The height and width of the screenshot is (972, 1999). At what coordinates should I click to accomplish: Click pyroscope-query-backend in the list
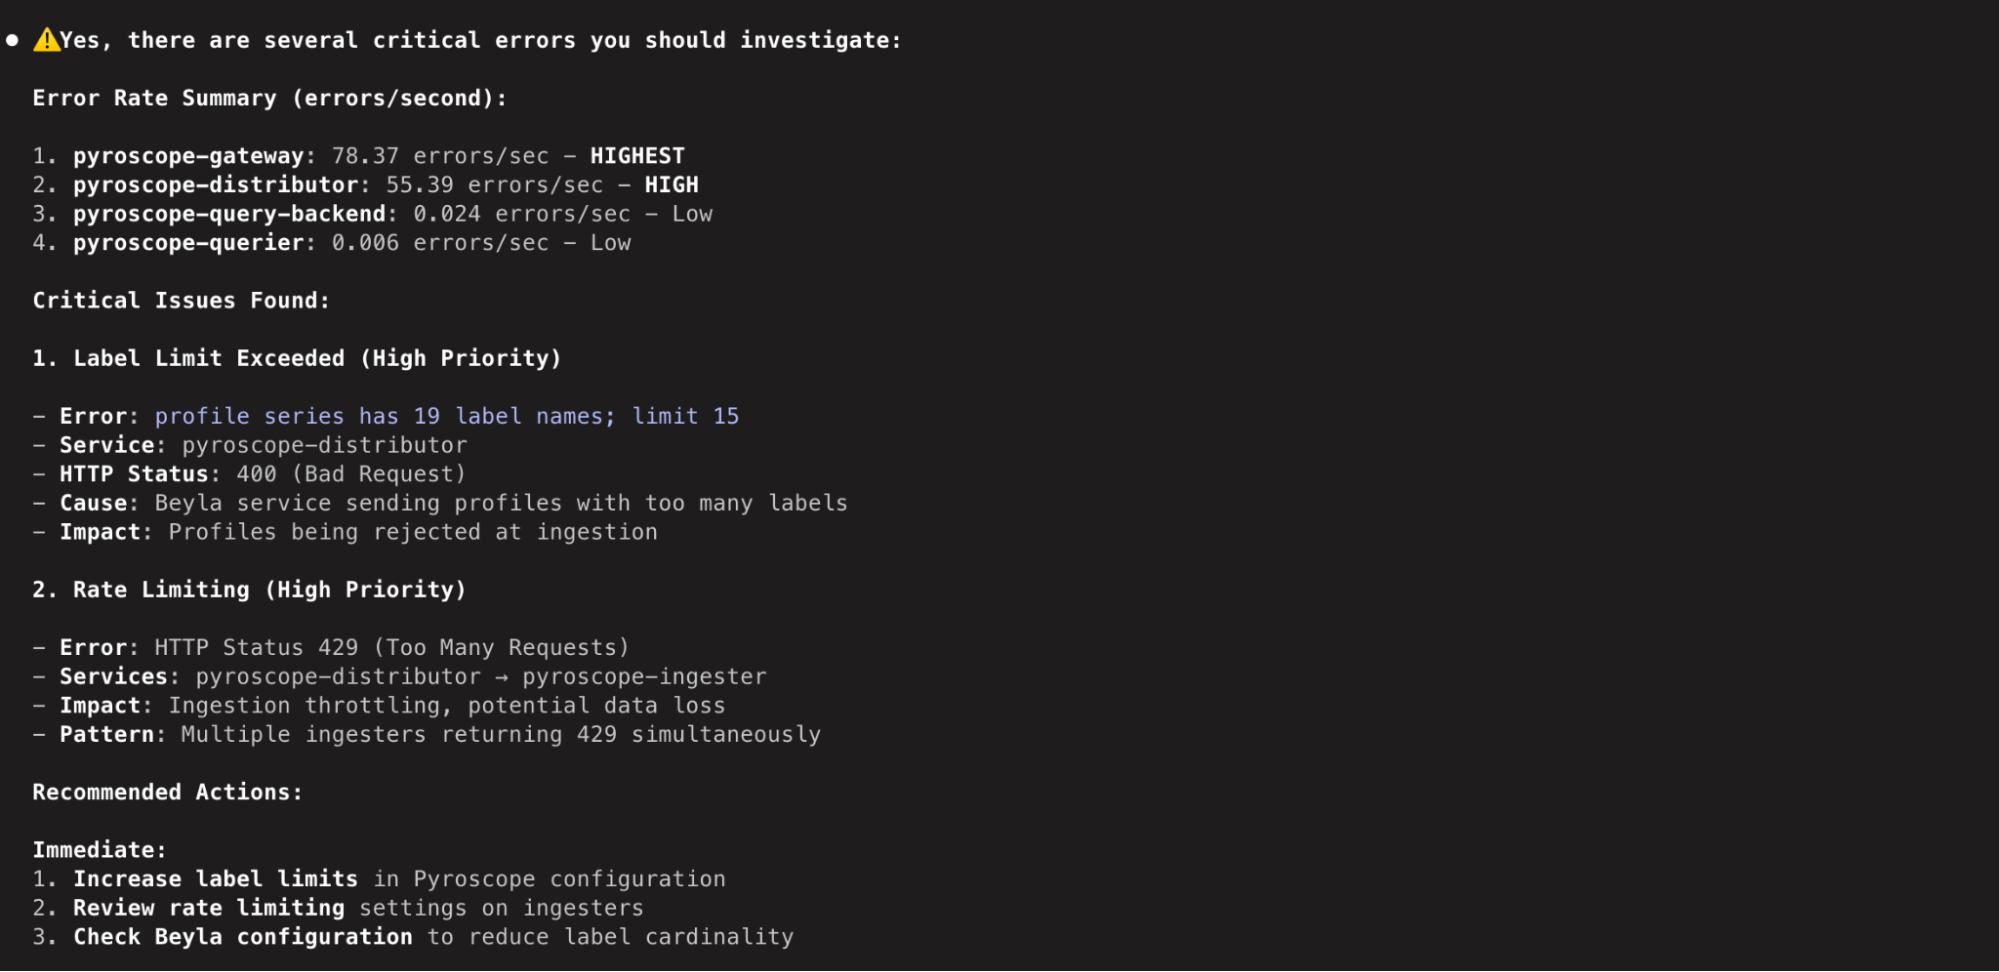coord(229,214)
